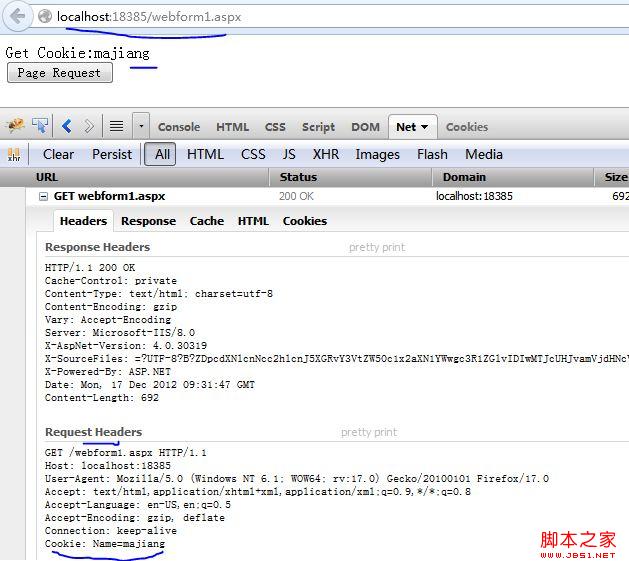Click the back arrow in Firebug toolbar
This screenshot has width=629, height=561.
coord(67,126)
